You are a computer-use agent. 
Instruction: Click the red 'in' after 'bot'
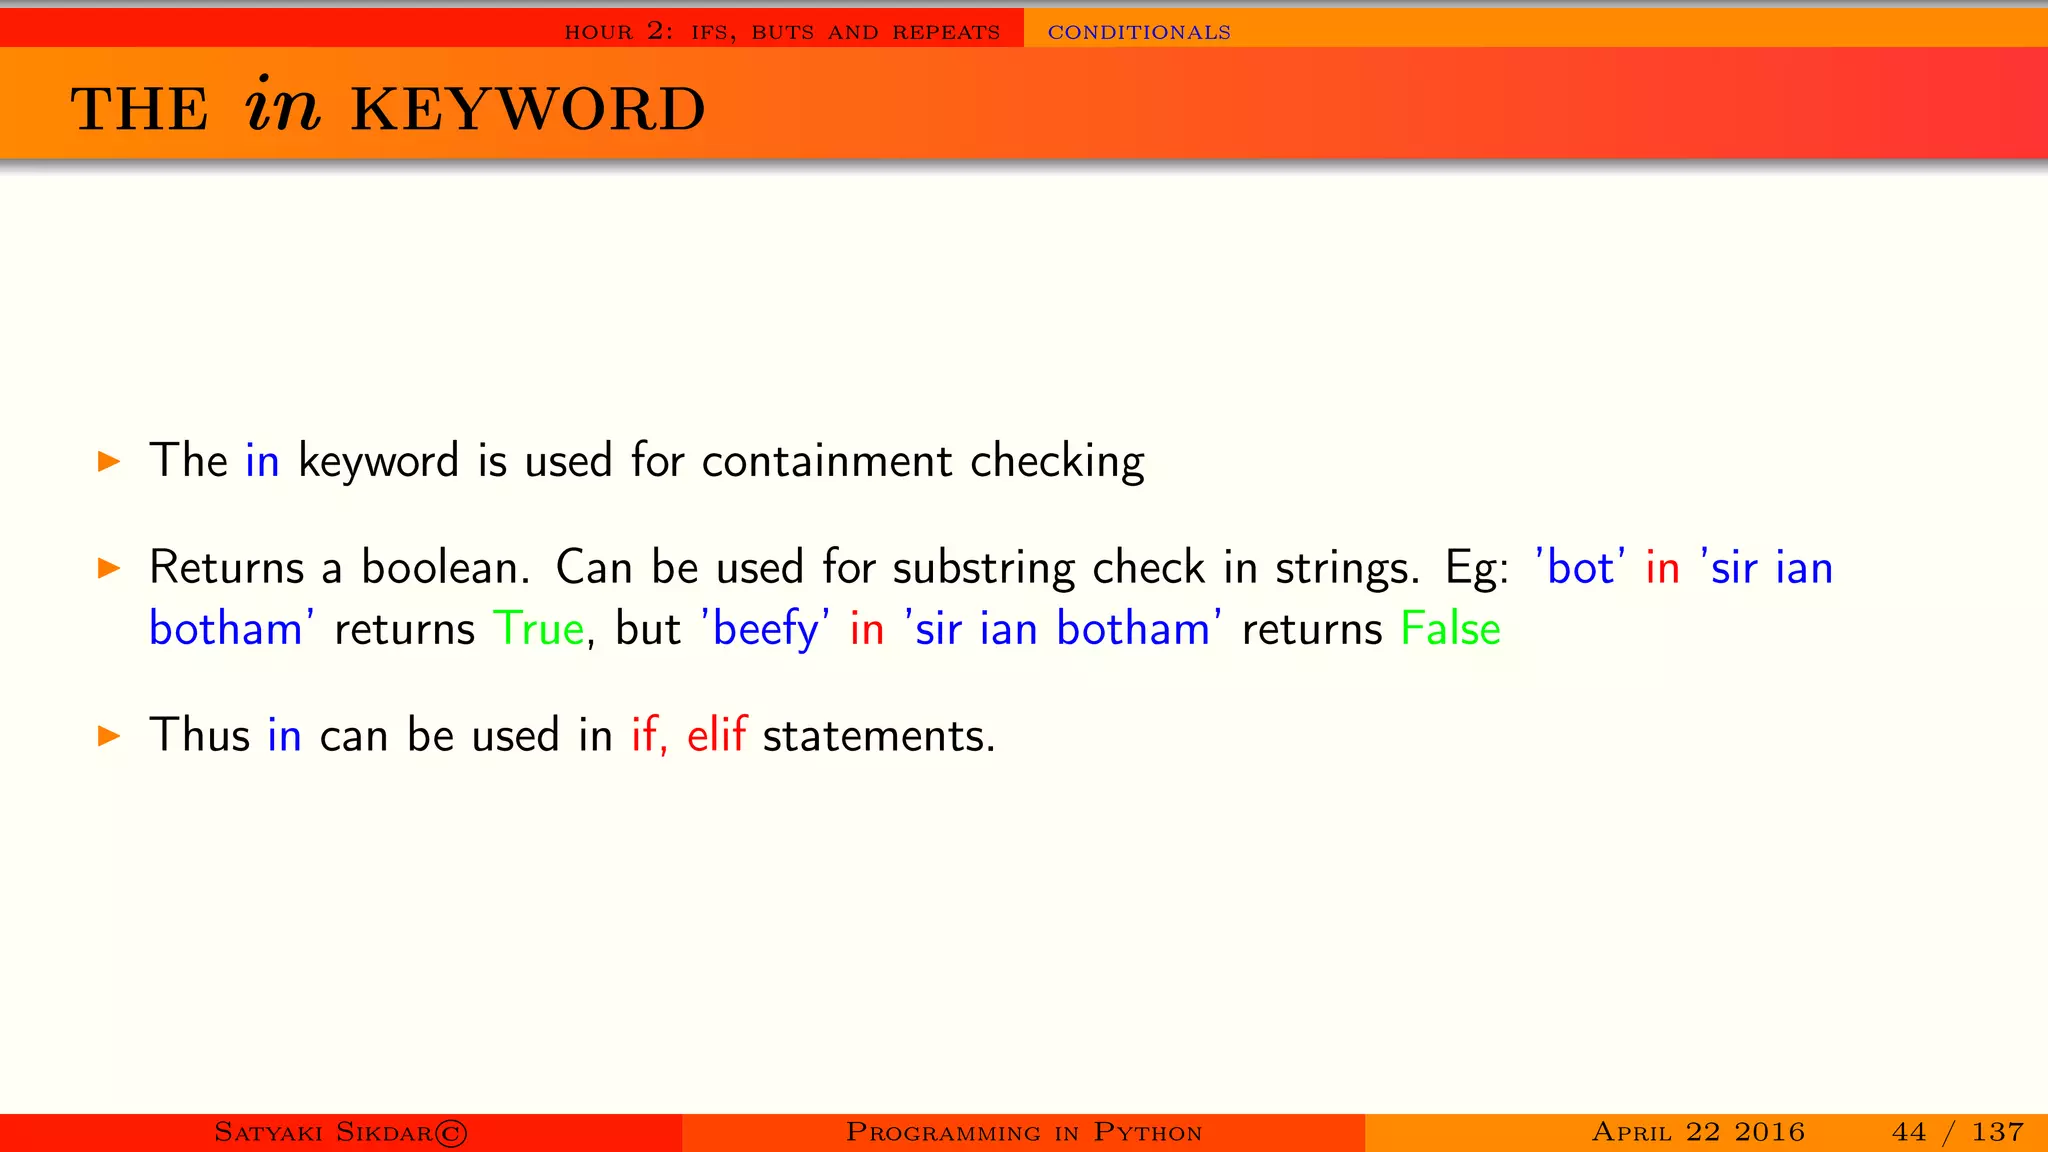click(x=1663, y=568)
